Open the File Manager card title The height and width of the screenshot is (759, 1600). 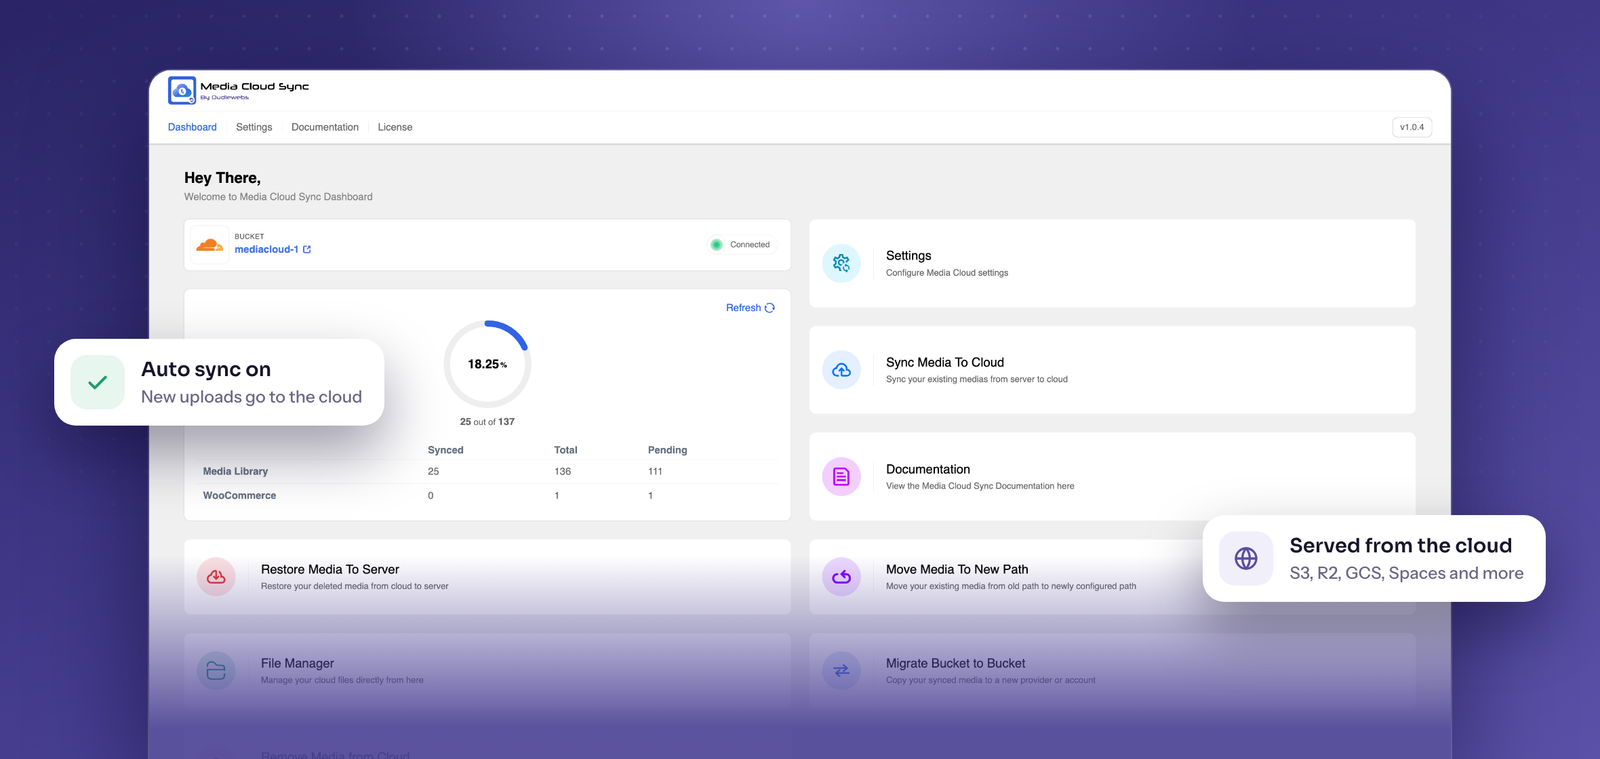pyautogui.click(x=298, y=663)
